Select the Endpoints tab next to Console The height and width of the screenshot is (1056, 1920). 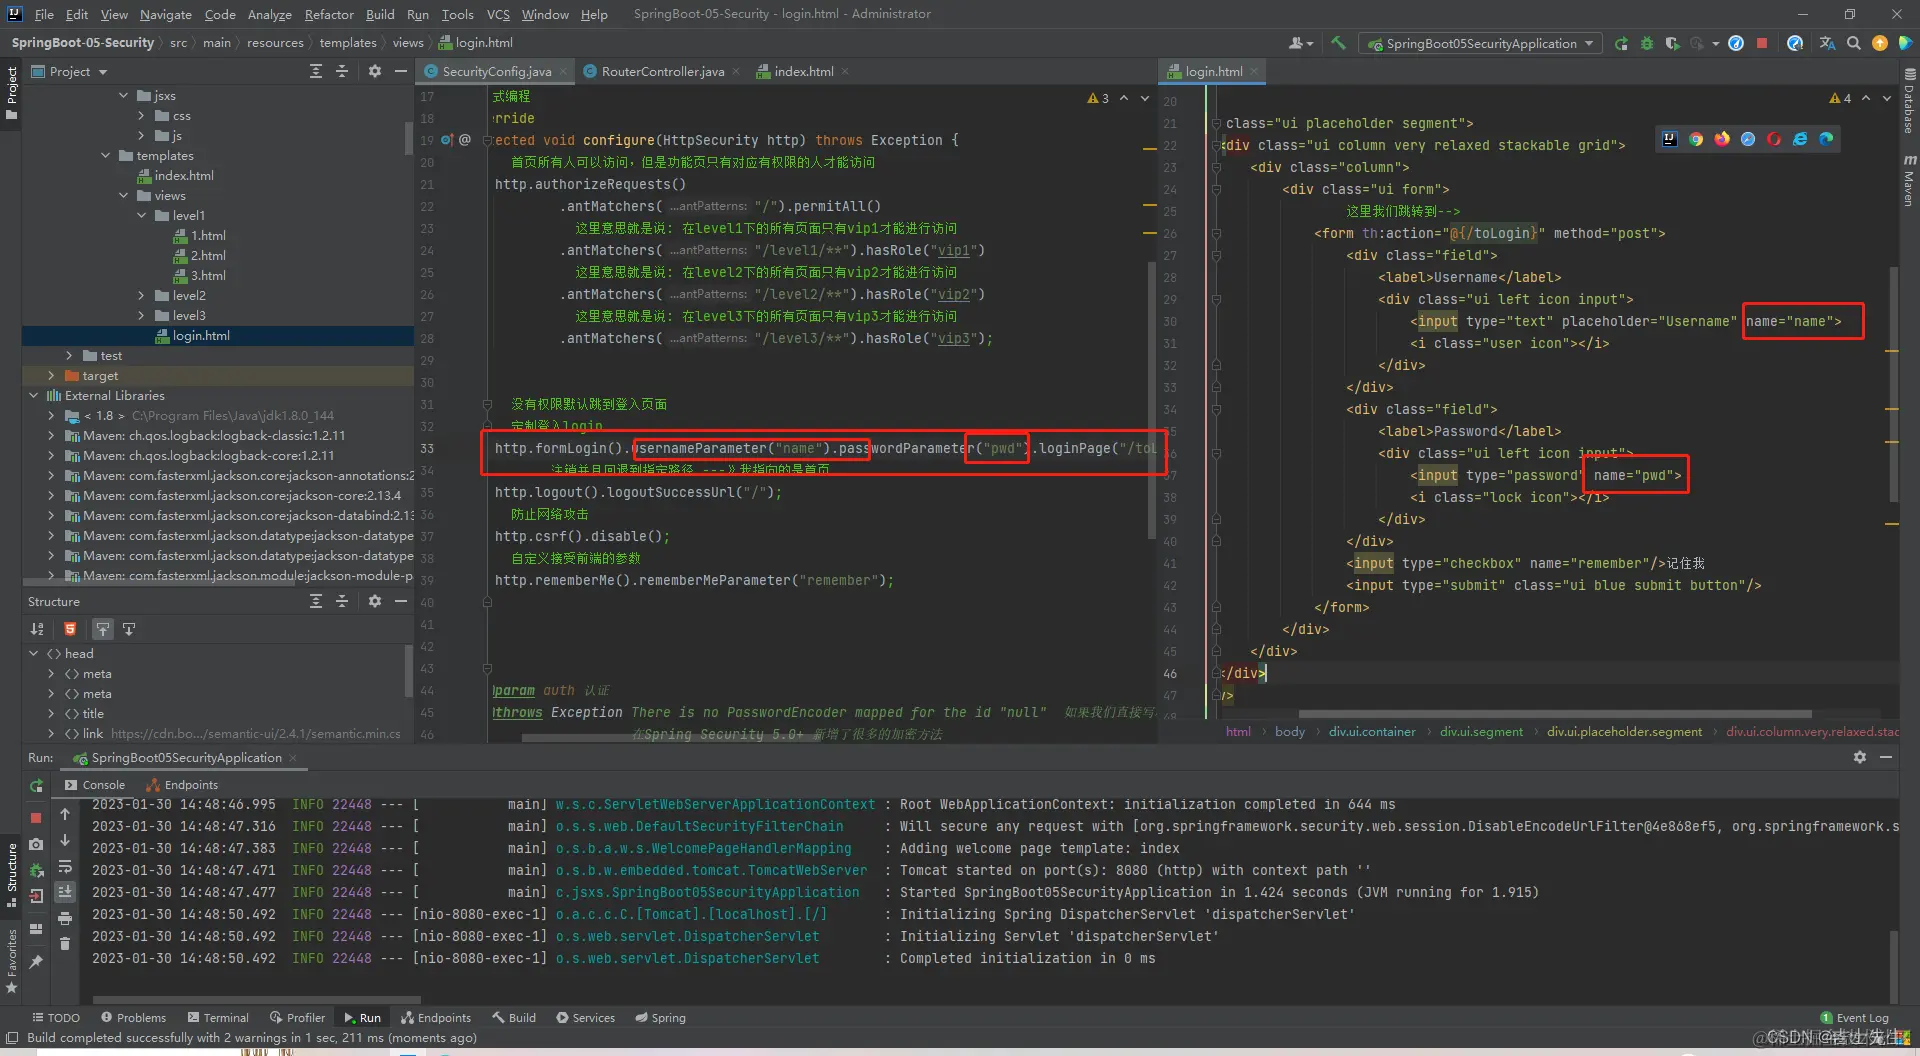pyautogui.click(x=182, y=785)
